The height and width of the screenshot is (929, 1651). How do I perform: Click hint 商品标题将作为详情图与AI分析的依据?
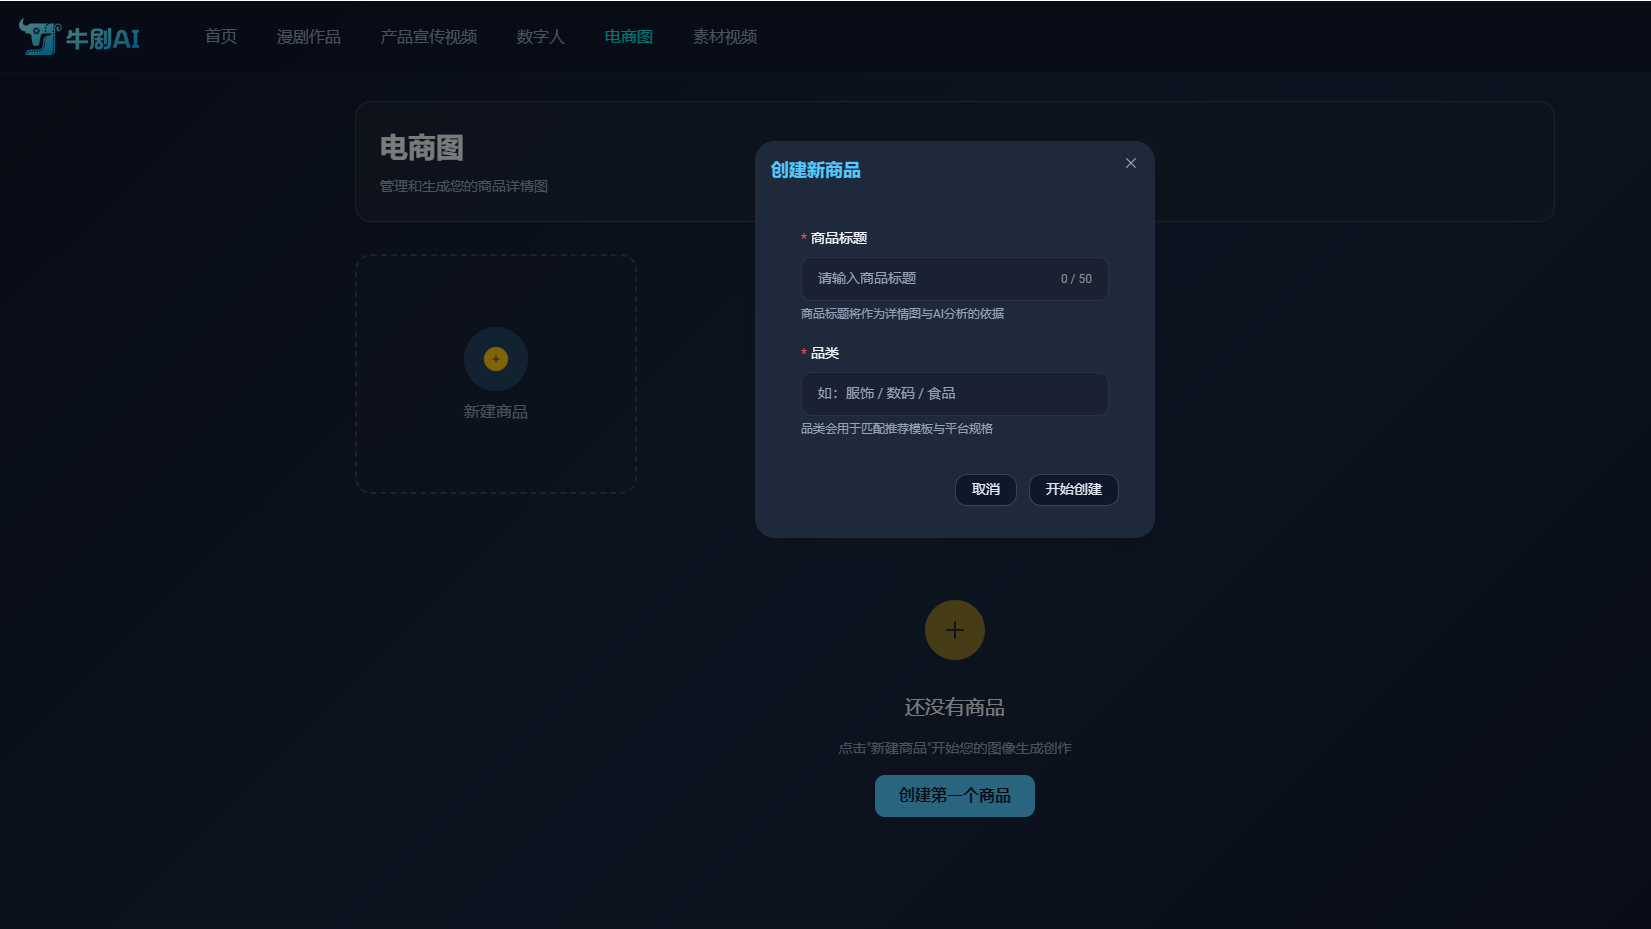(902, 314)
